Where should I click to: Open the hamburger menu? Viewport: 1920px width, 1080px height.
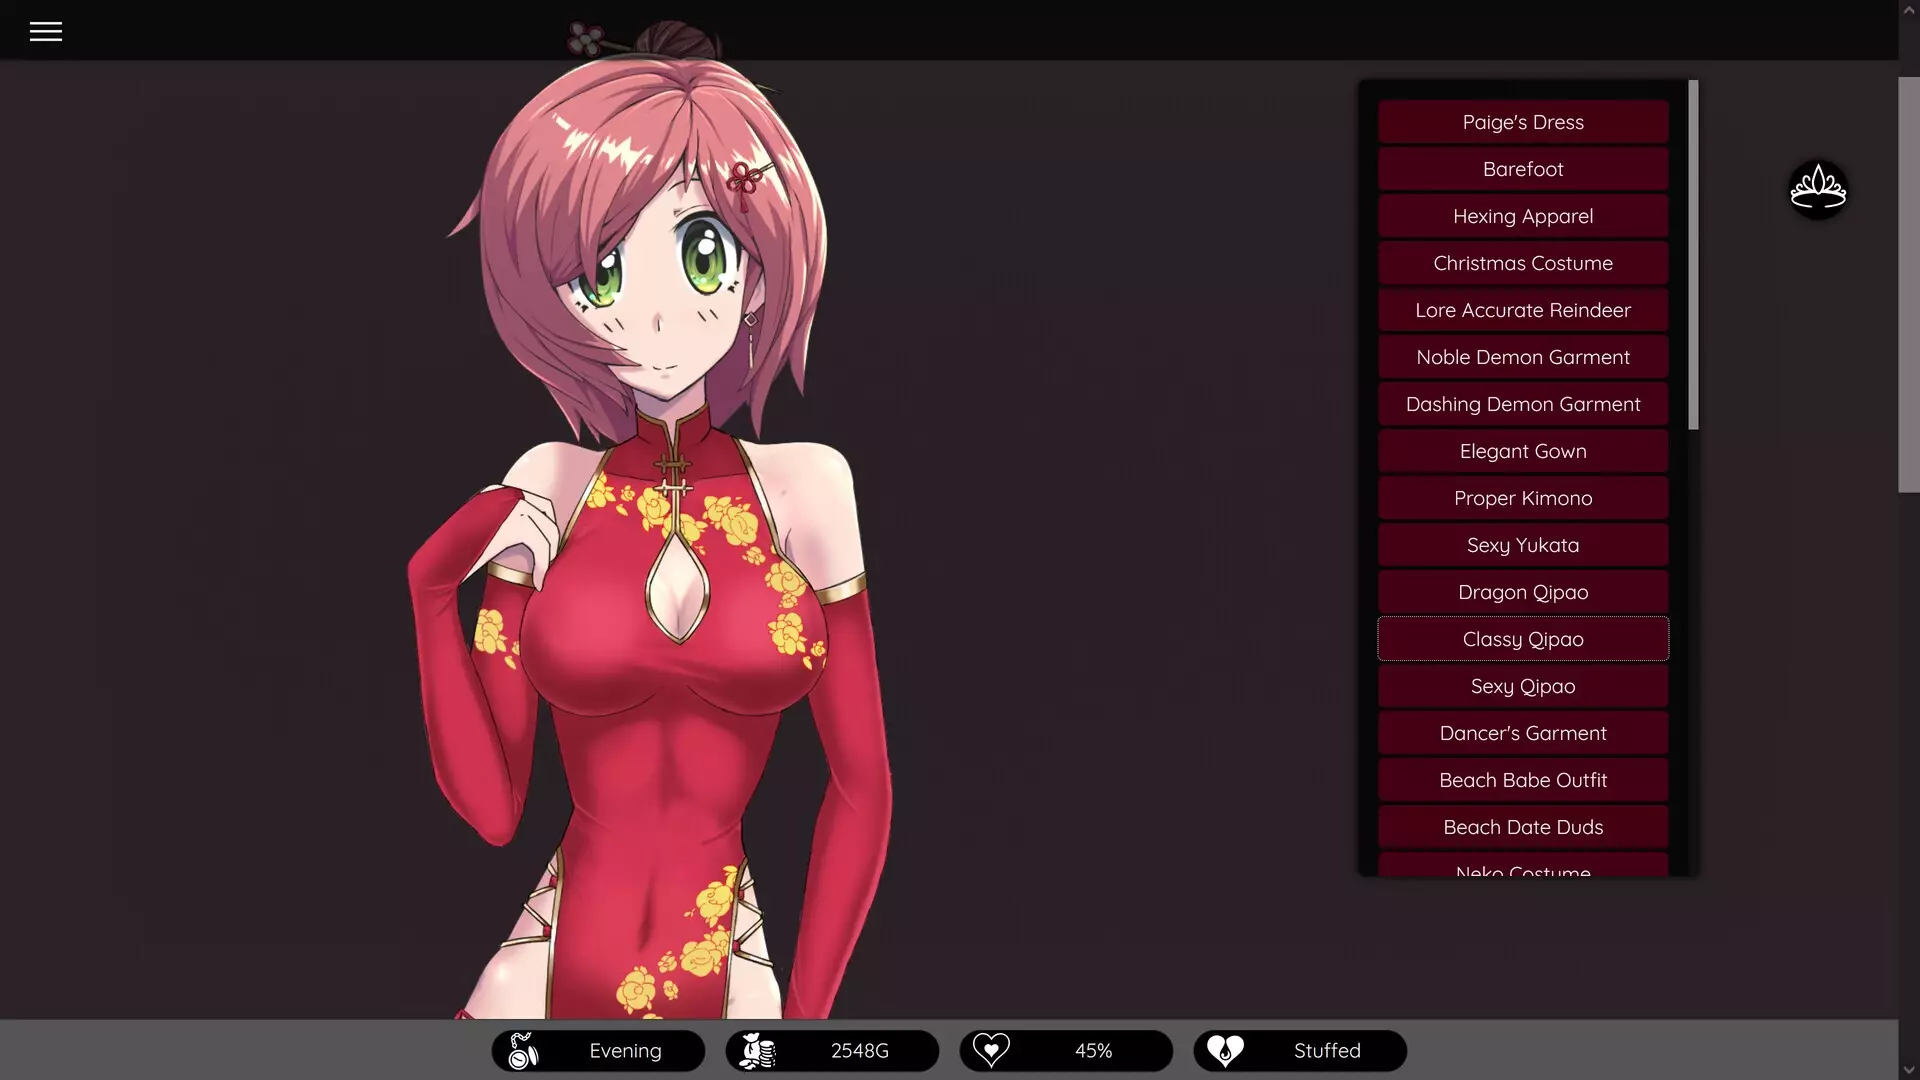pos(46,32)
